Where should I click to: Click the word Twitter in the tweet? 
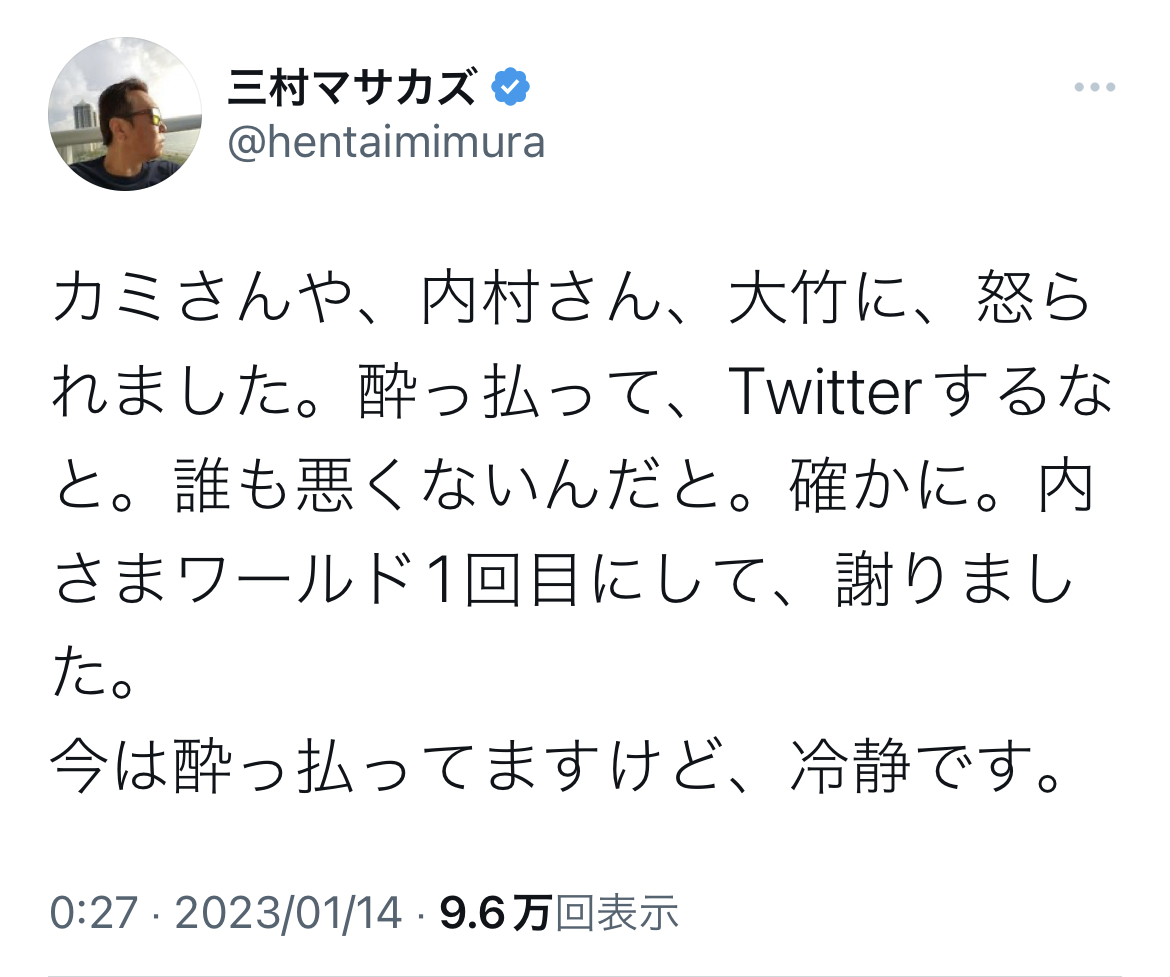point(824,398)
